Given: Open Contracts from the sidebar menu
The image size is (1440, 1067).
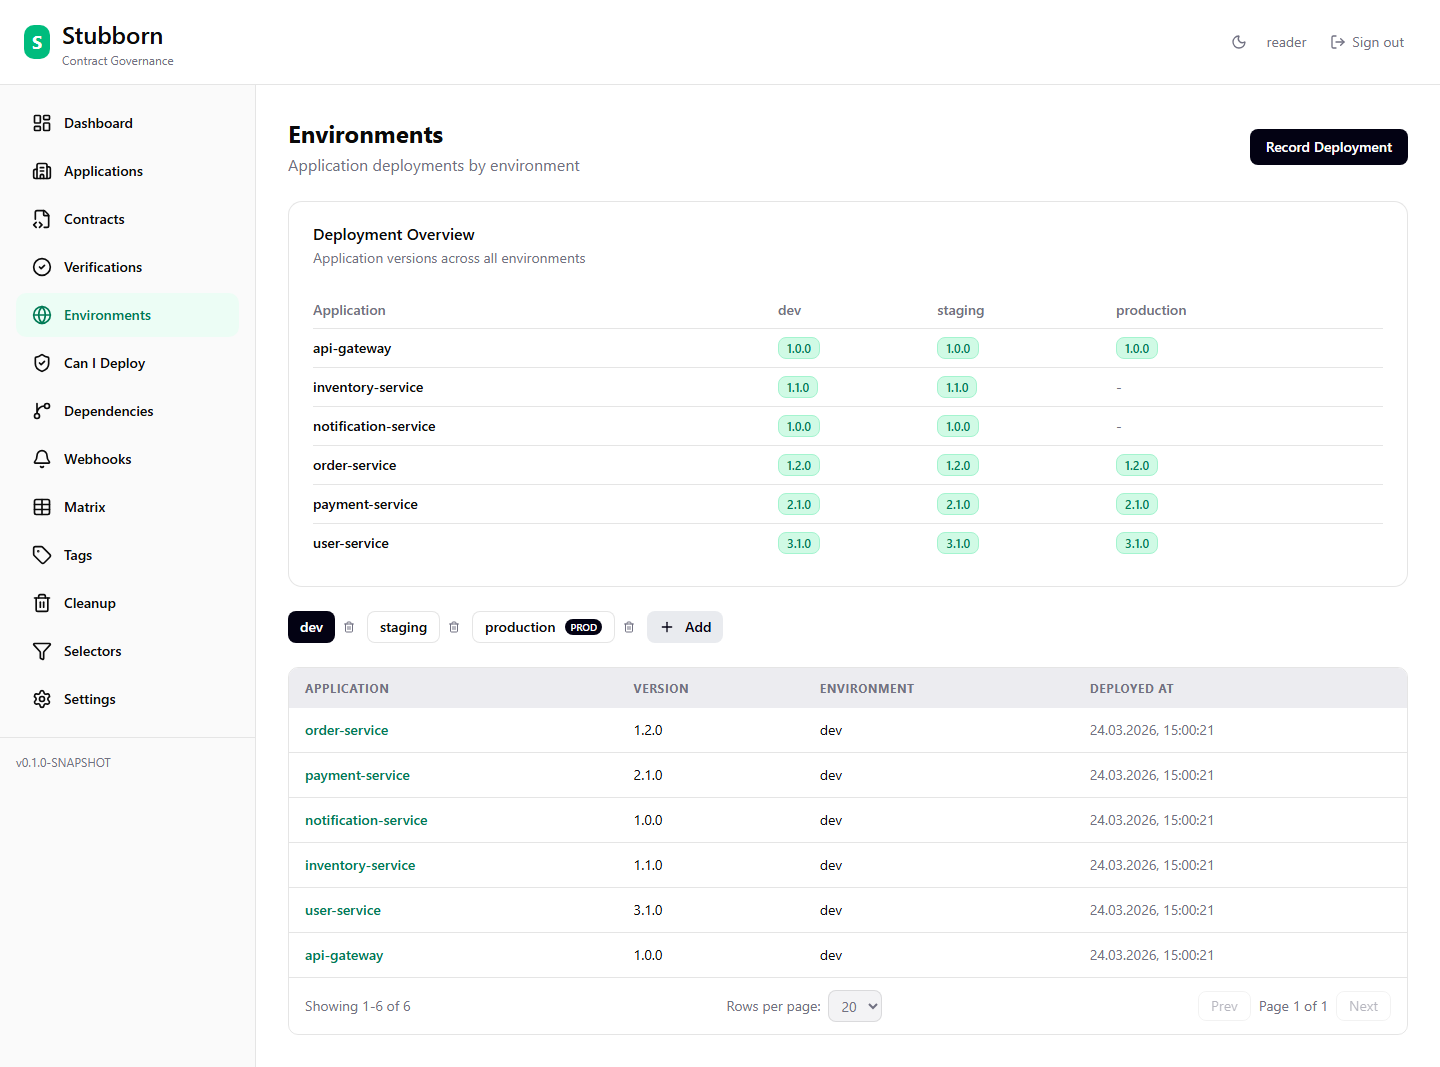Looking at the screenshot, I should pyautogui.click(x=94, y=219).
